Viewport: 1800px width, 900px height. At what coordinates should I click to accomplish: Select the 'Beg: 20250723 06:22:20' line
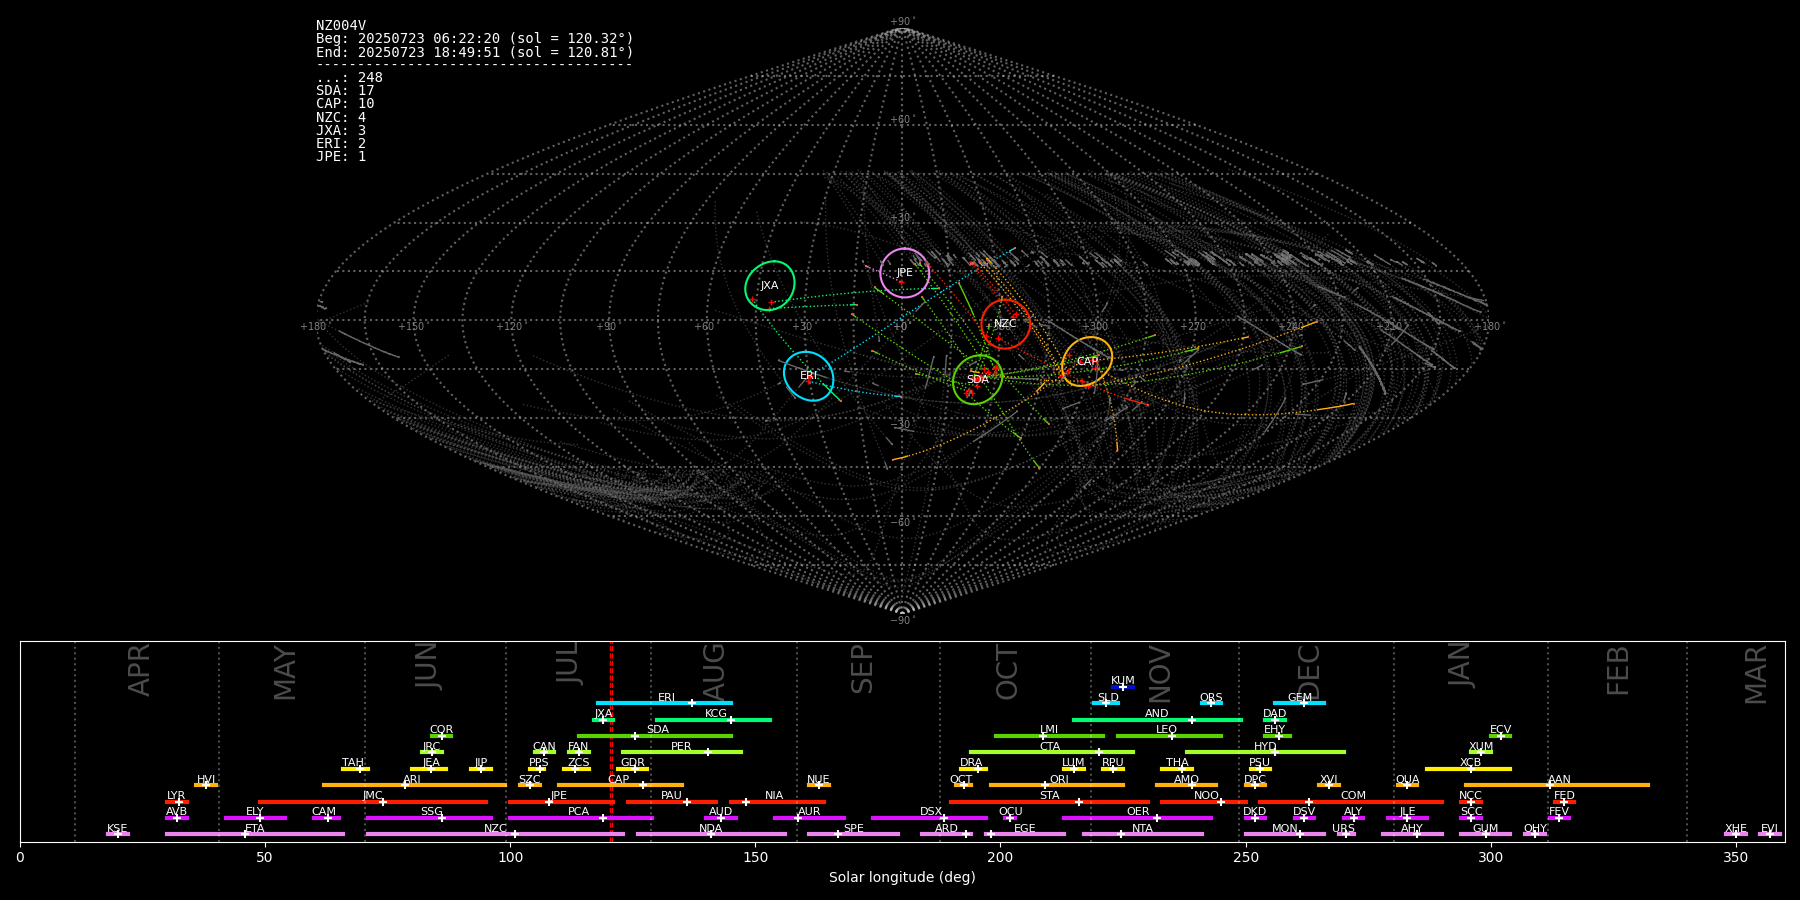(x=475, y=39)
